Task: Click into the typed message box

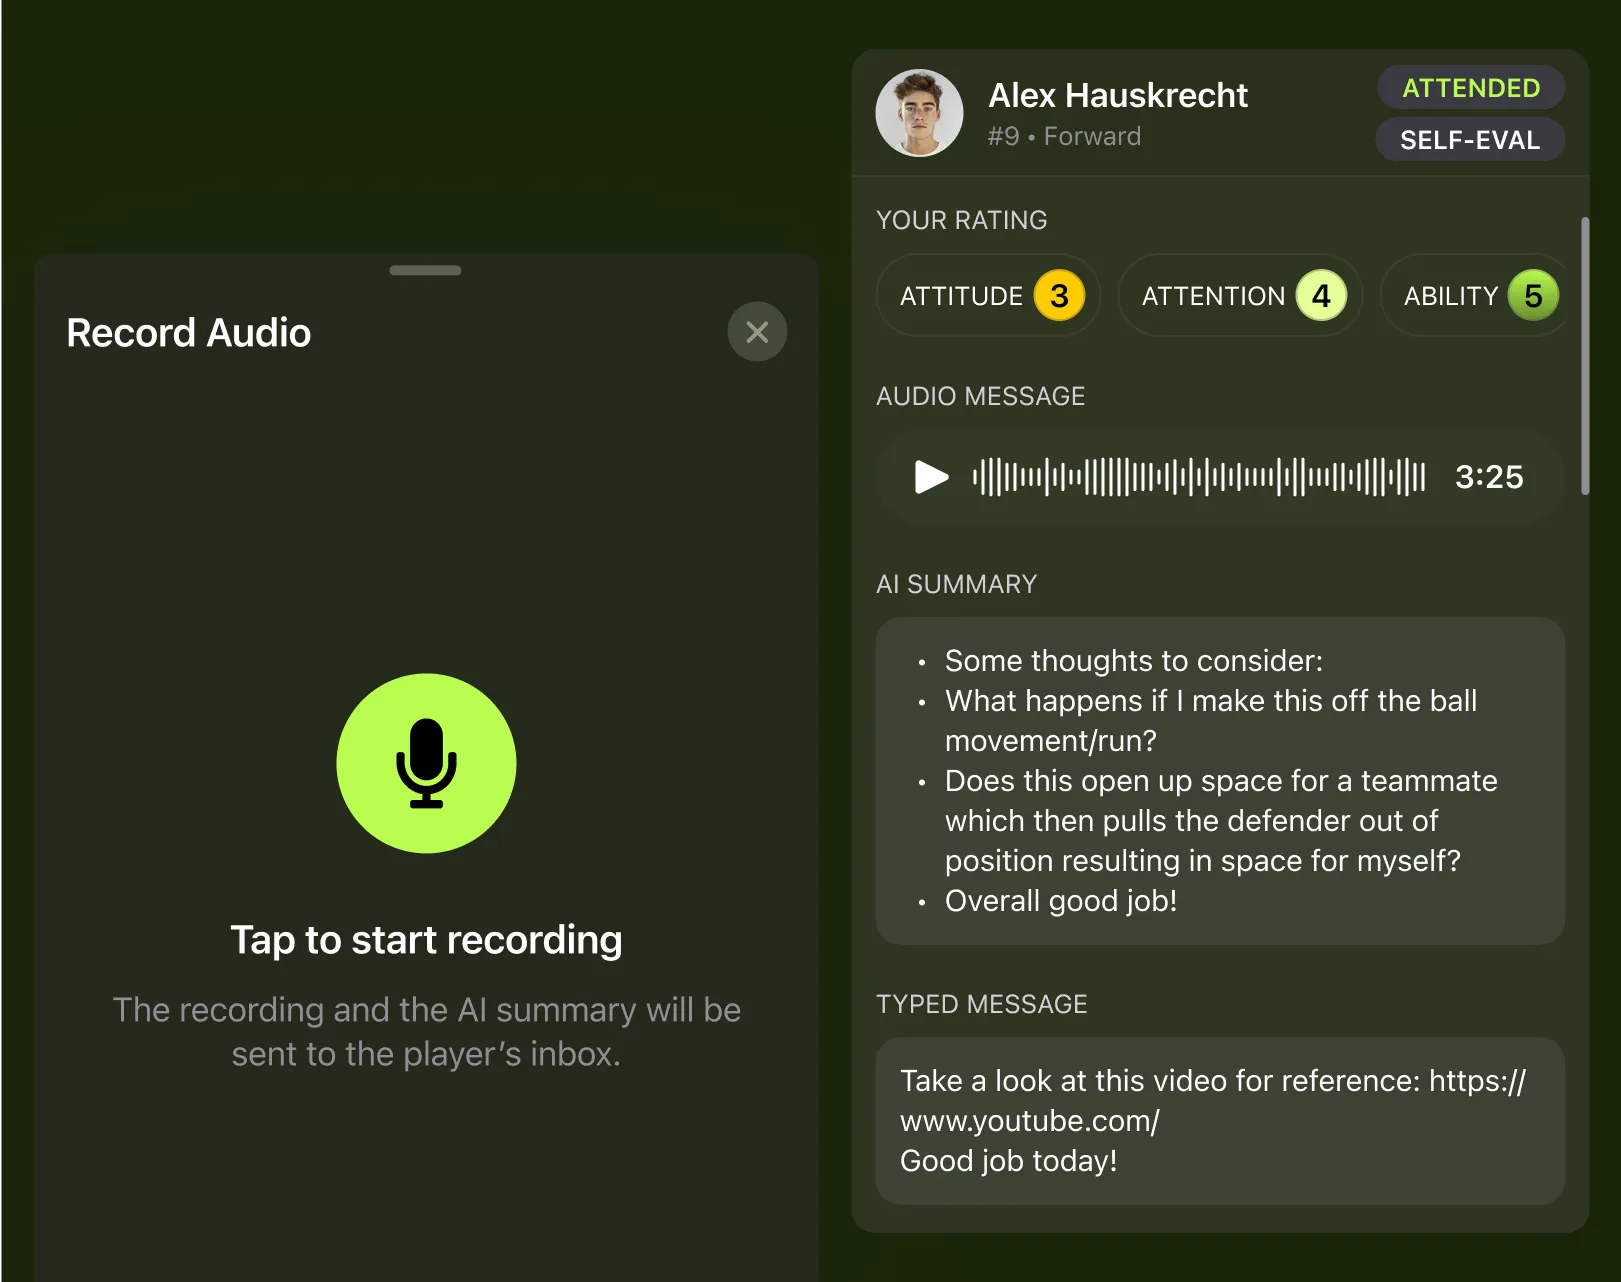Action: [x=1220, y=1121]
